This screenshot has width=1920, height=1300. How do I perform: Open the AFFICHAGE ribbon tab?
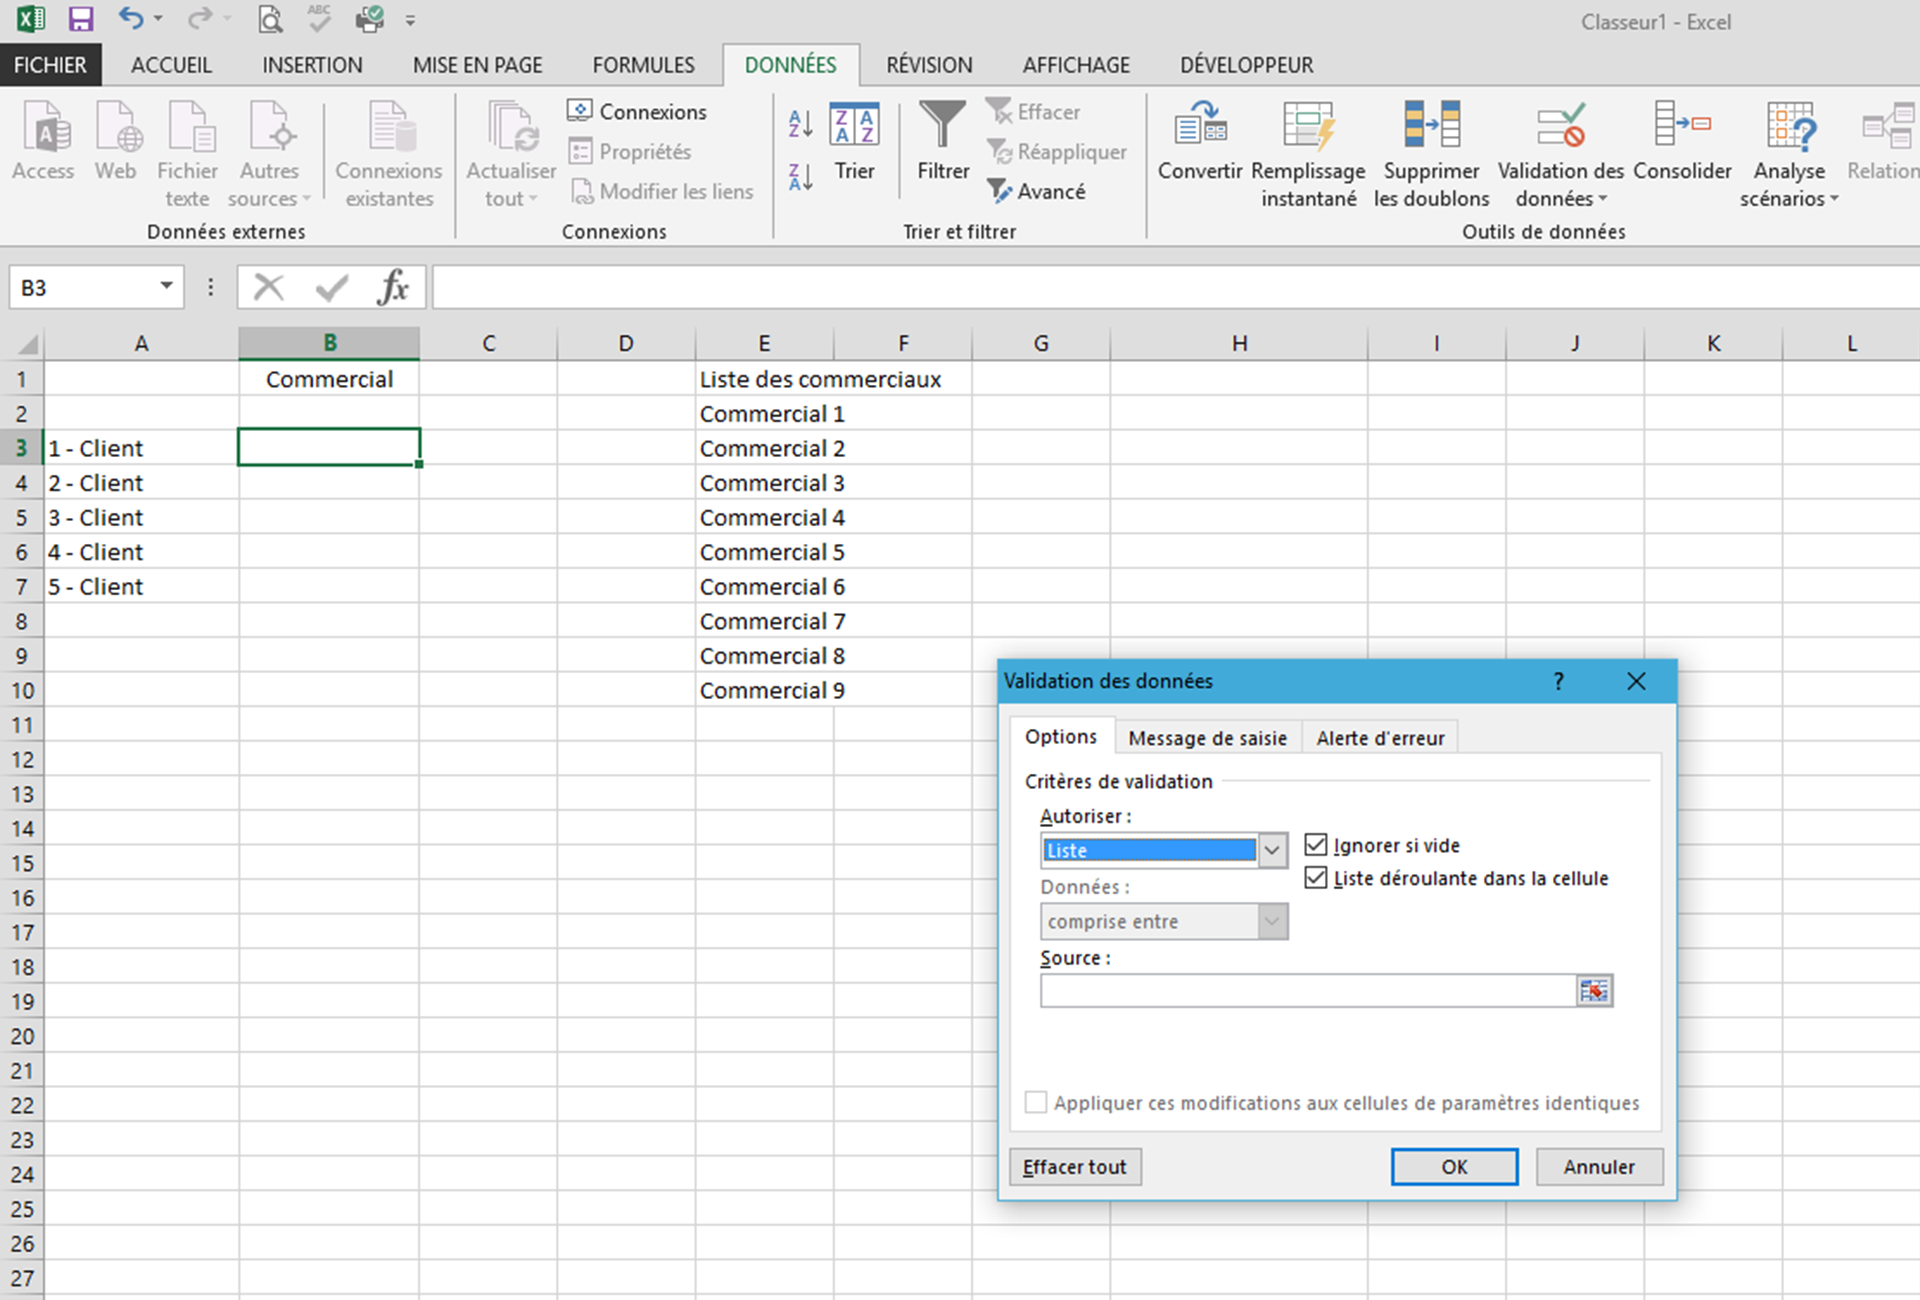(x=1076, y=65)
